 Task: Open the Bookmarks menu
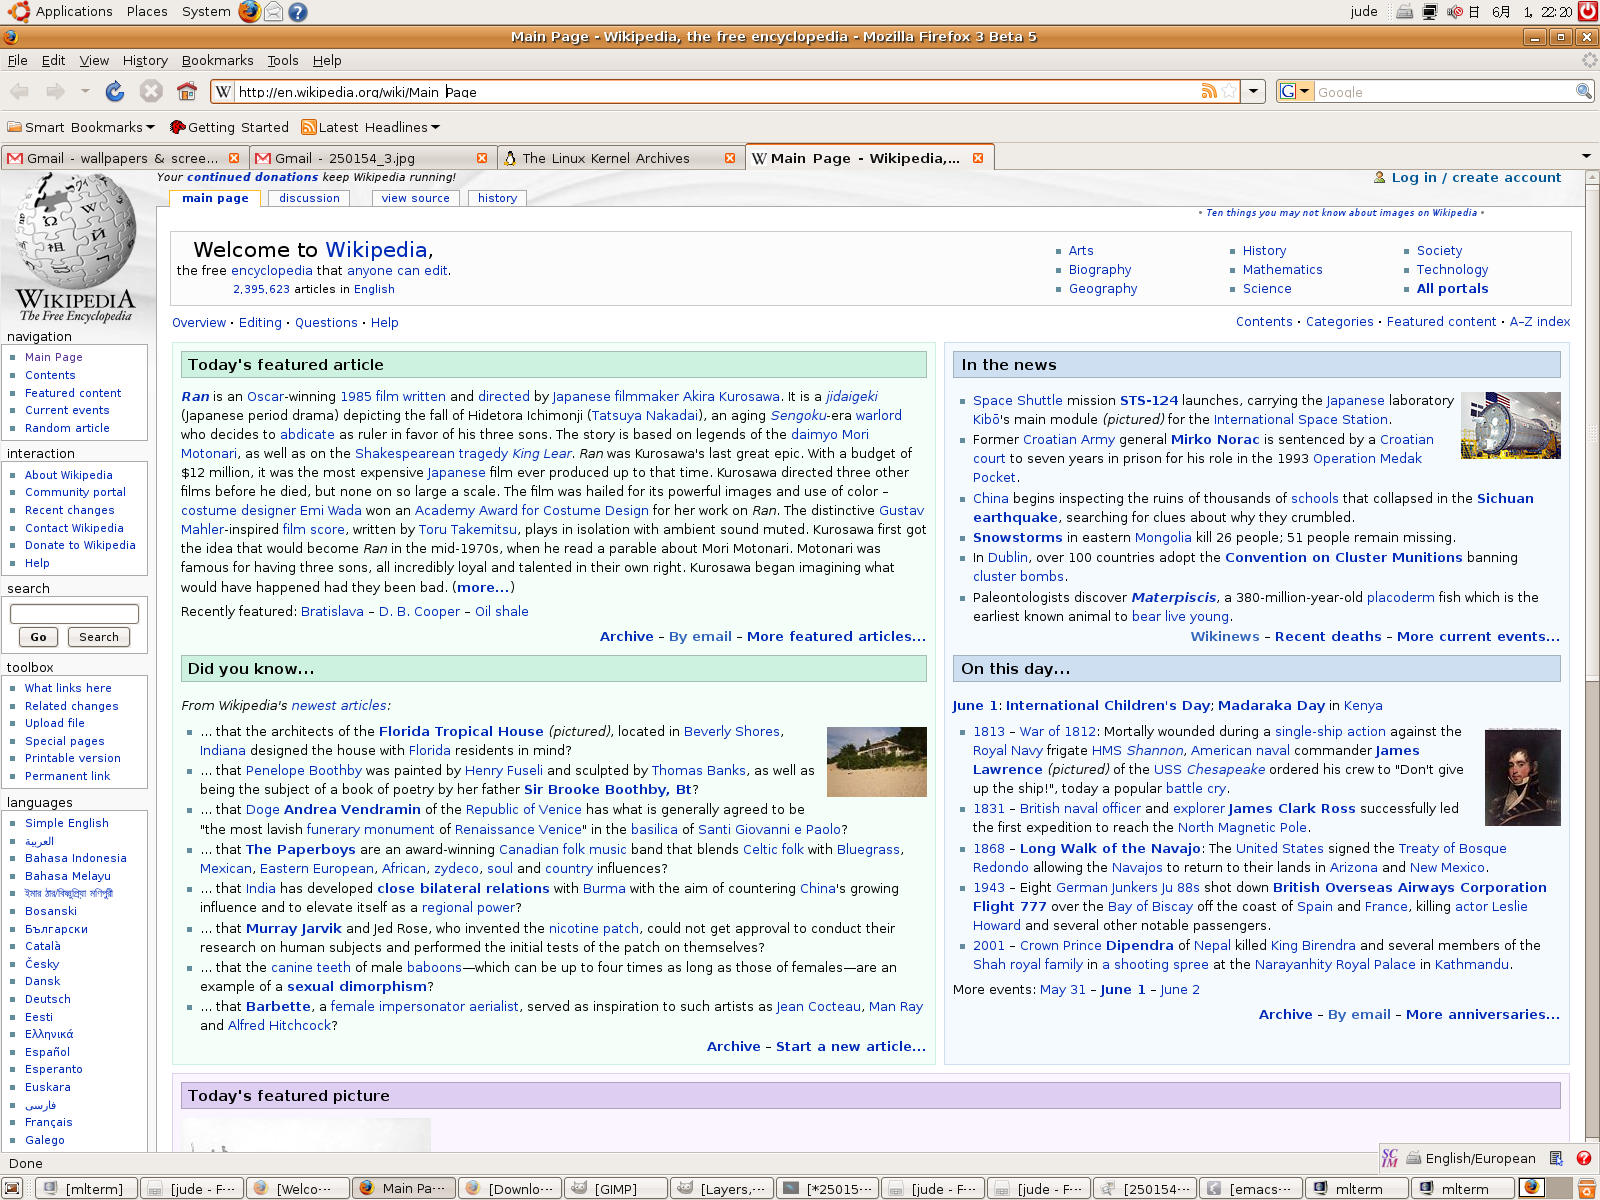click(x=217, y=60)
